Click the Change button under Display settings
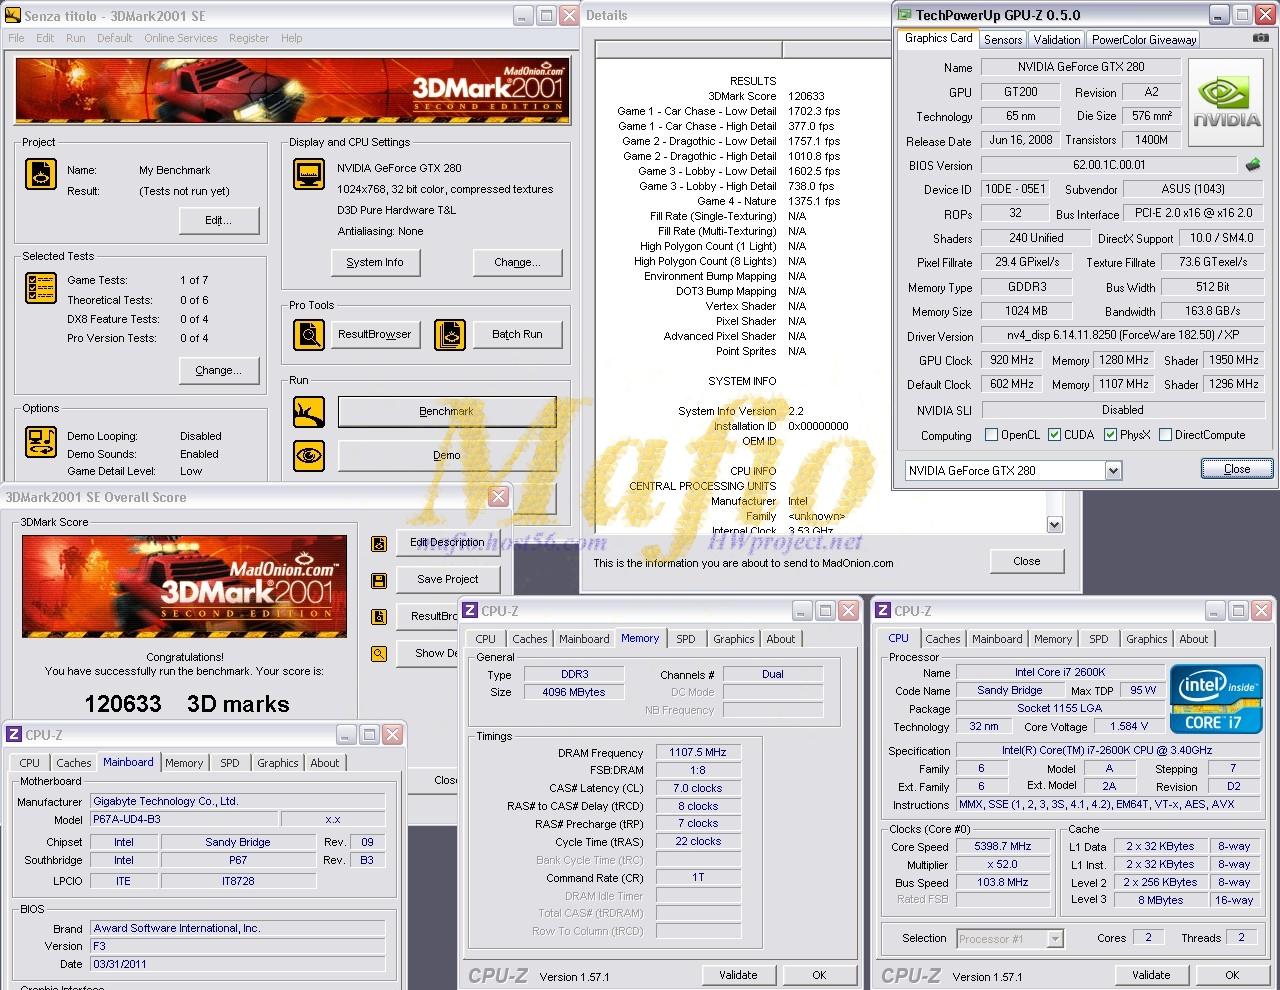Screen dimensions: 1280x990 click(517, 263)
